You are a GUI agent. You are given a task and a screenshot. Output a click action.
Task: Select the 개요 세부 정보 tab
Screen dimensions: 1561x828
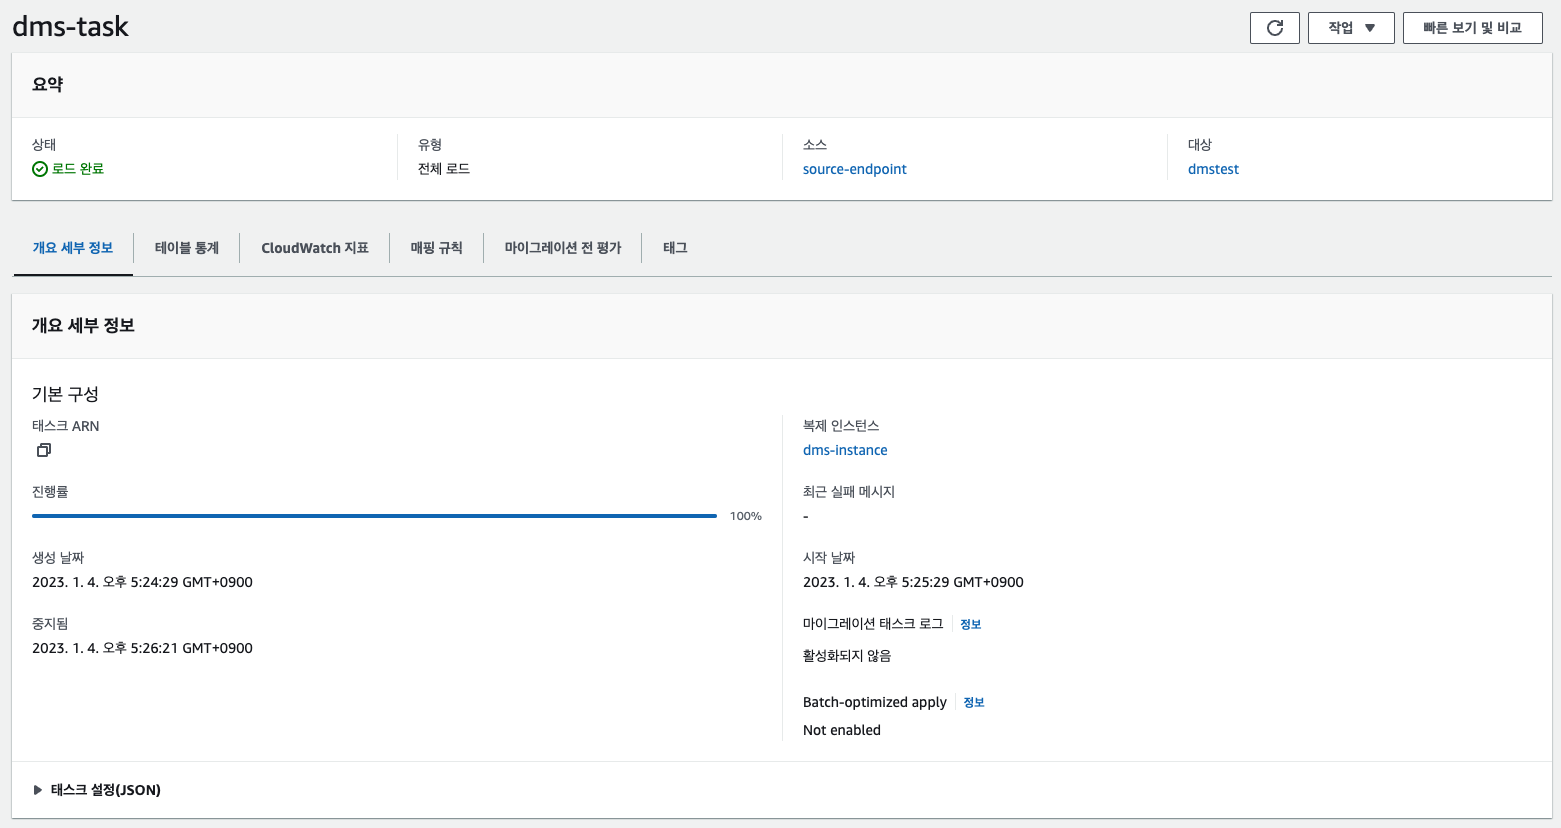click(73, 248)
